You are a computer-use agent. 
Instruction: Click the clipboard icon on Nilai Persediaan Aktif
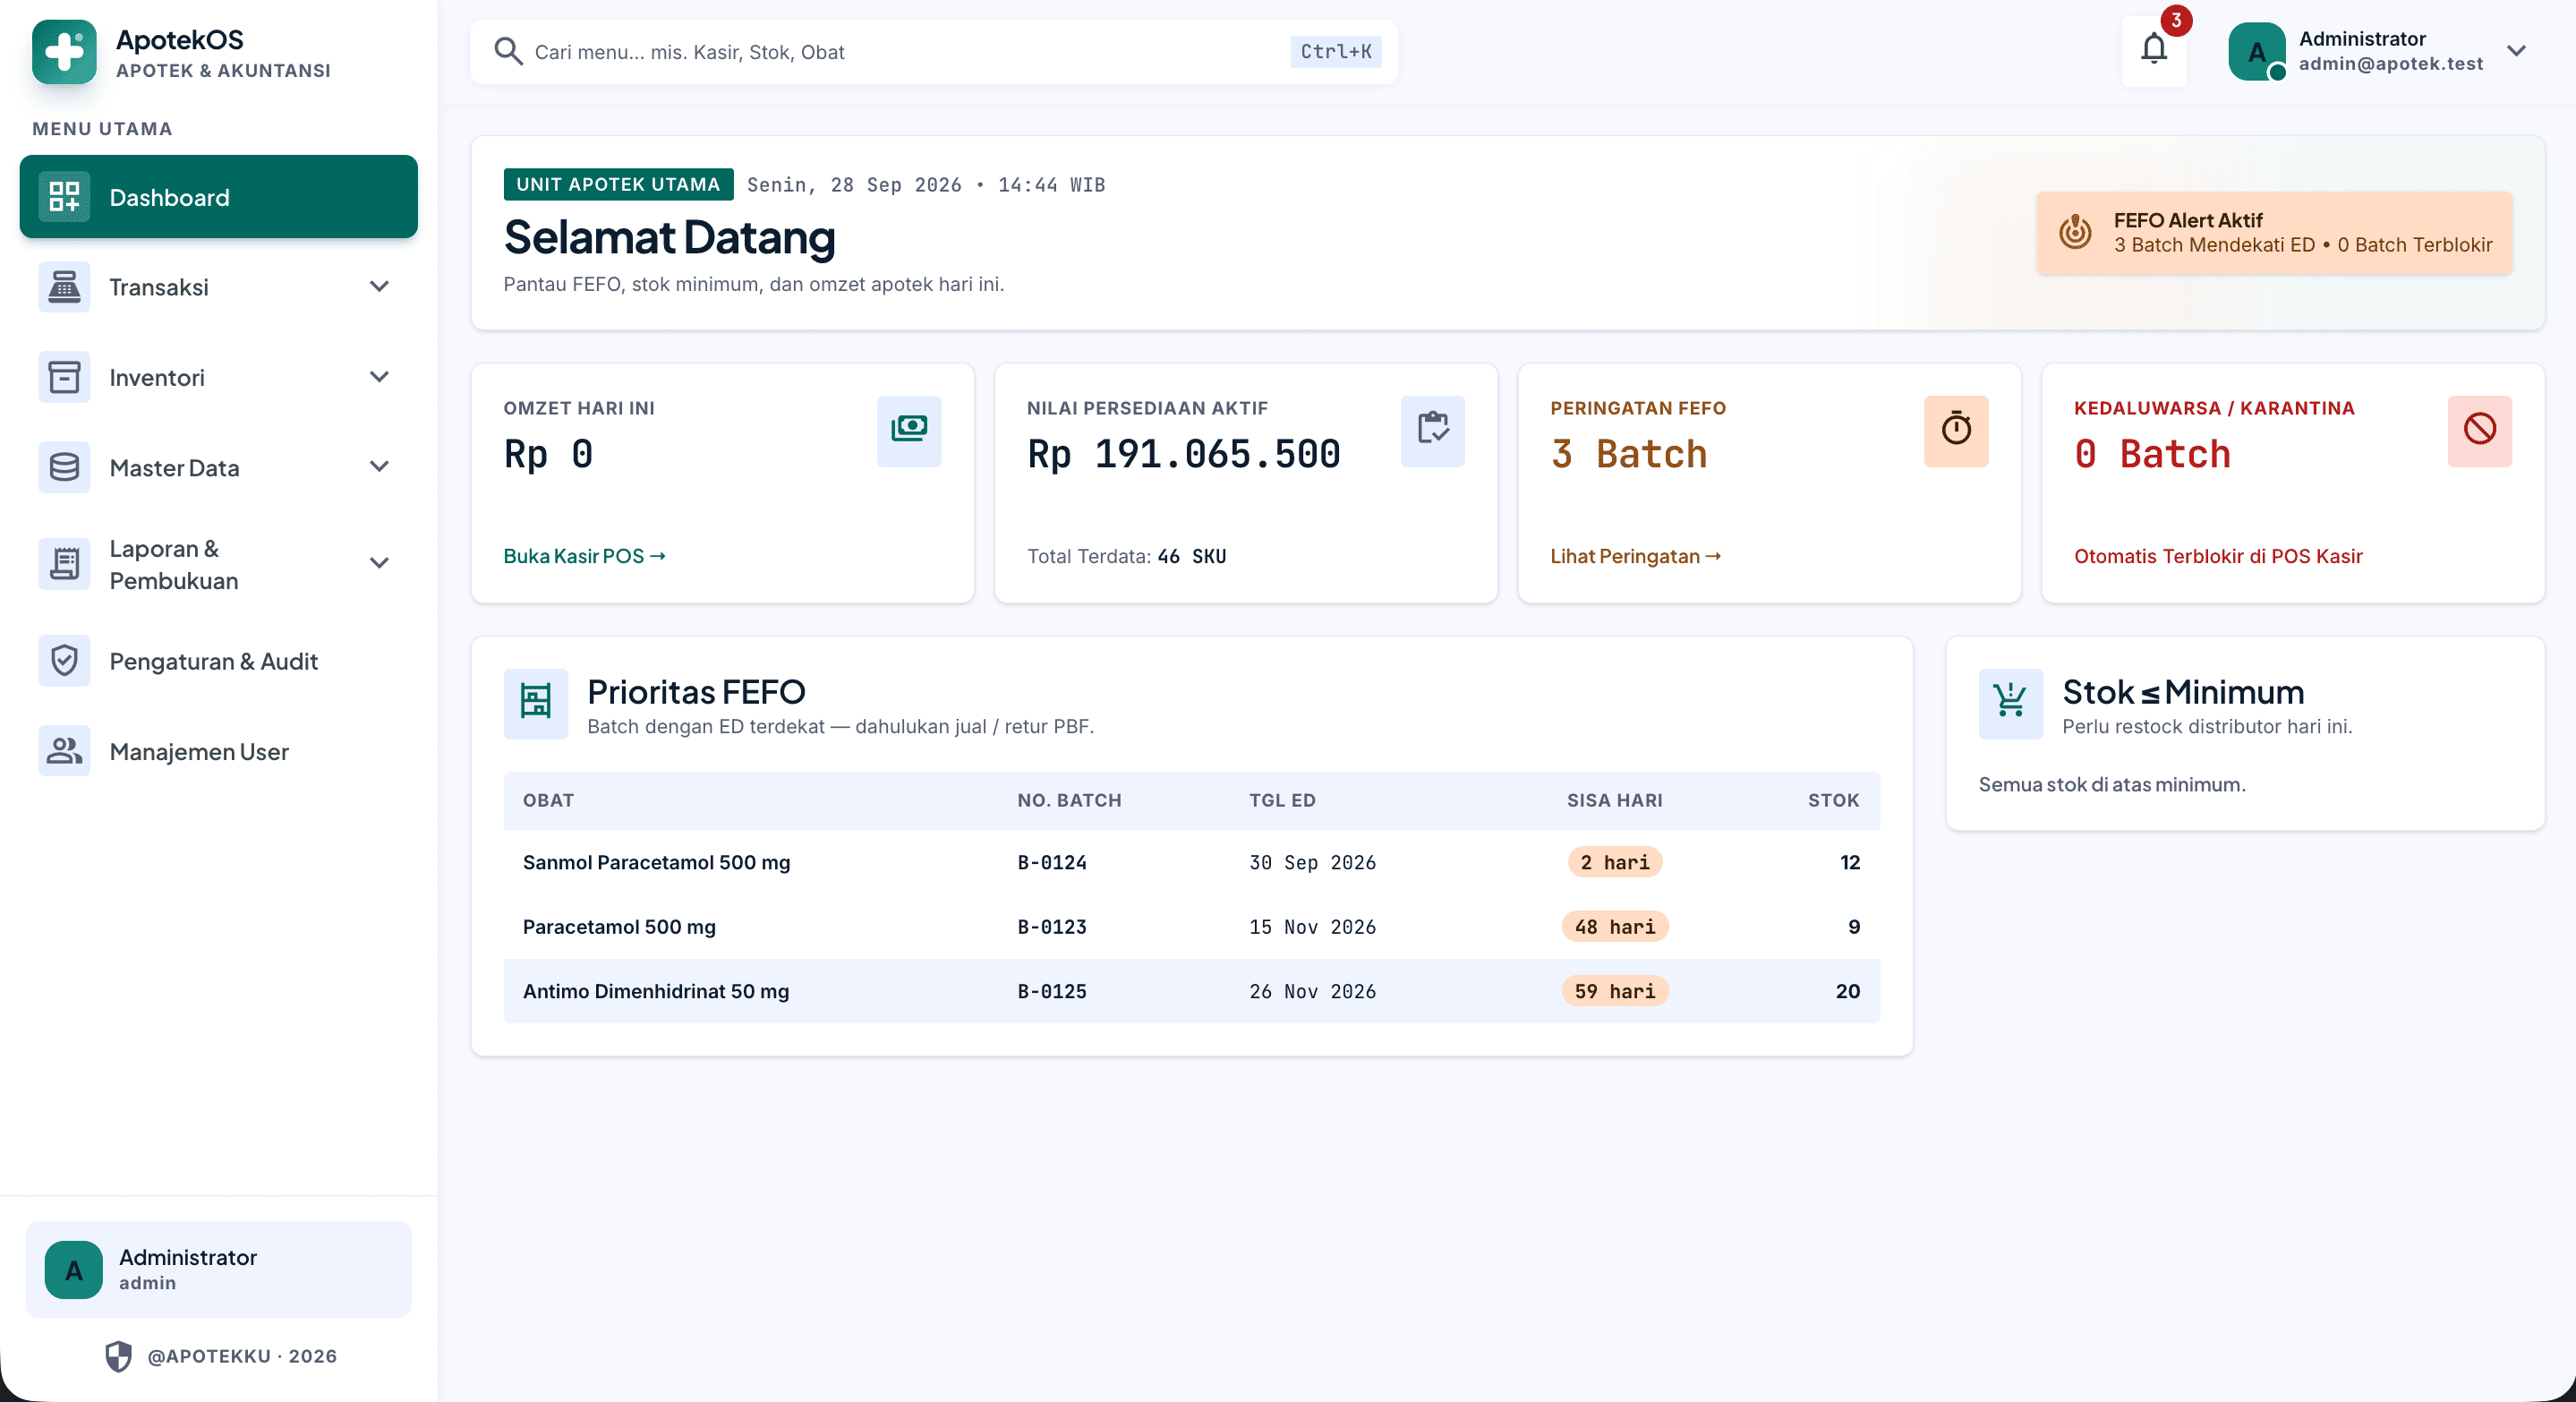coord(1433,431)
